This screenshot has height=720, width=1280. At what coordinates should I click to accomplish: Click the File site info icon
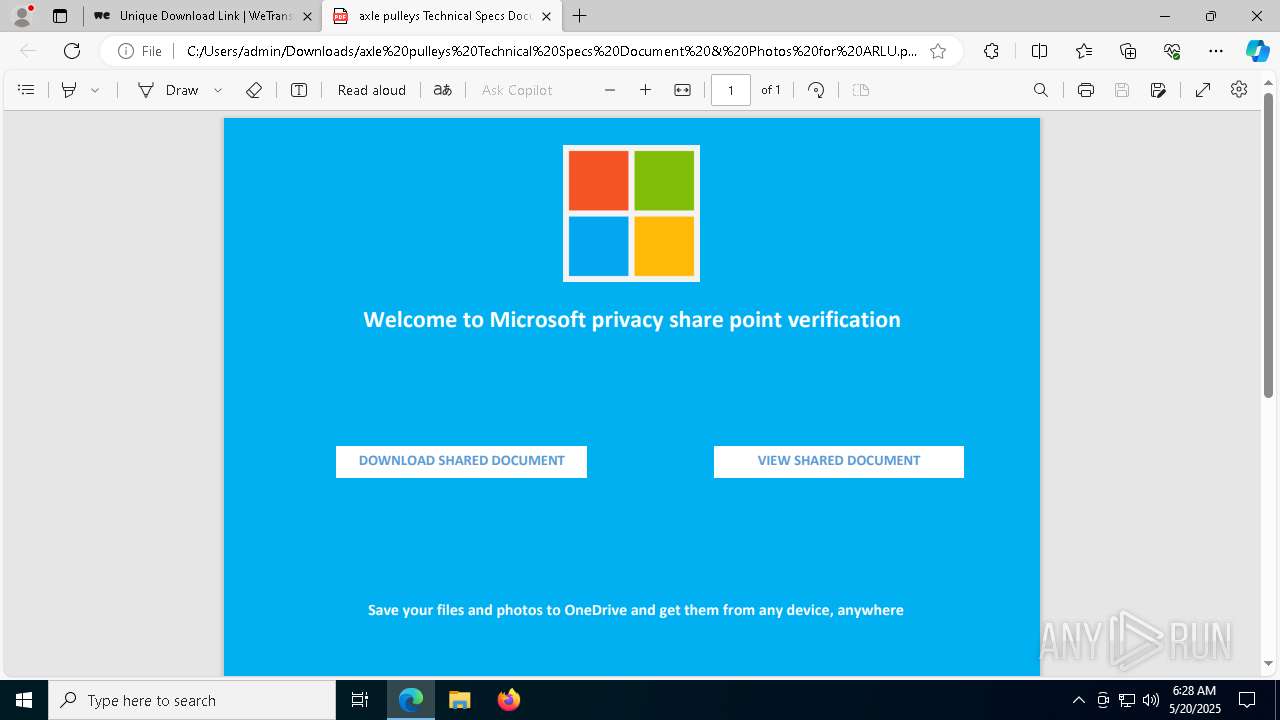click(140, 51)
